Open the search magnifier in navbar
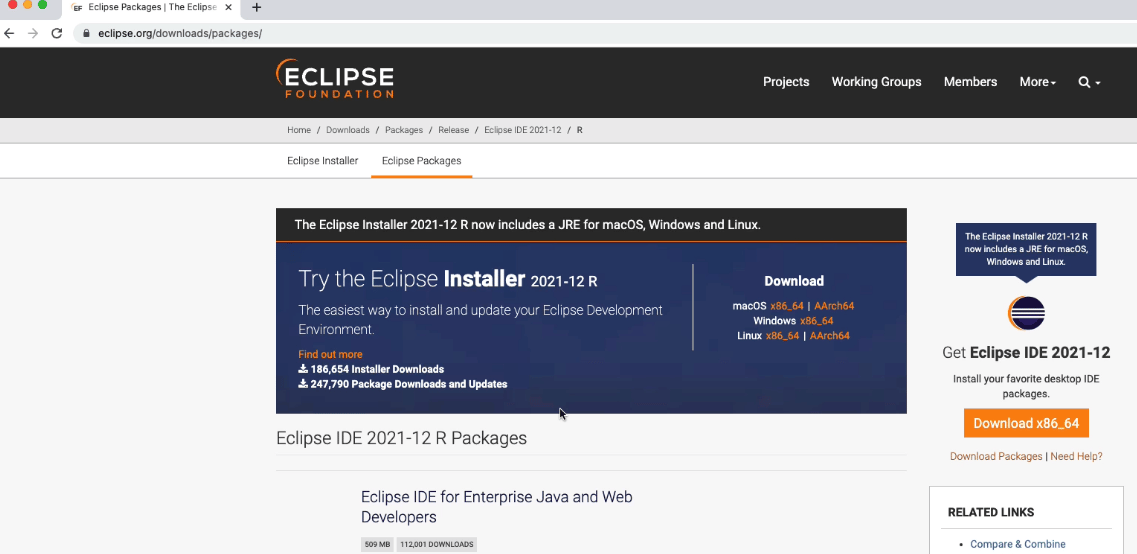The height and width of the screenshot is (554, 1137). (x=1089, y=82)
